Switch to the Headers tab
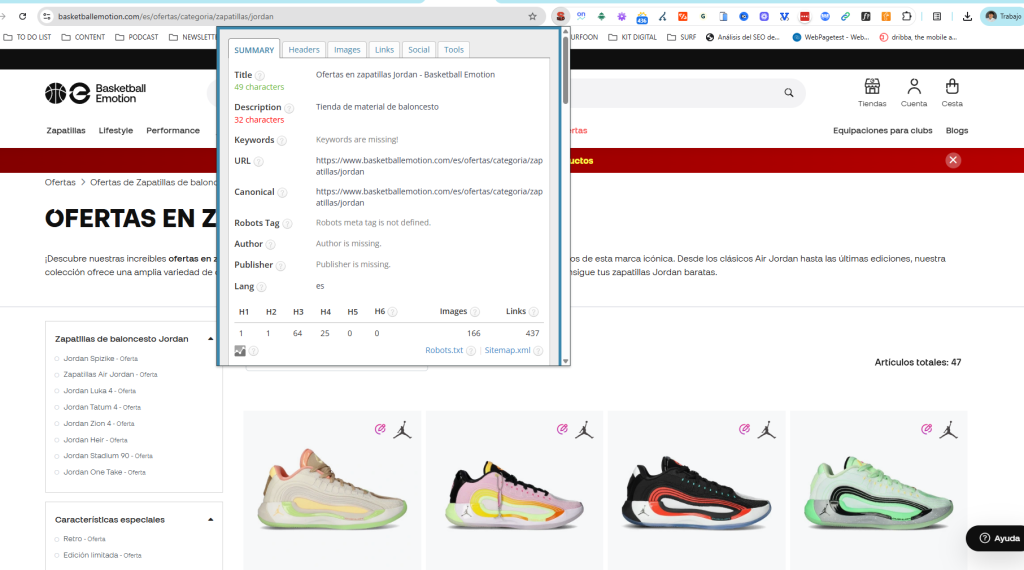The height and width of the screenshot is (570, 1024). pyautogui.click(x=304, y=50)
